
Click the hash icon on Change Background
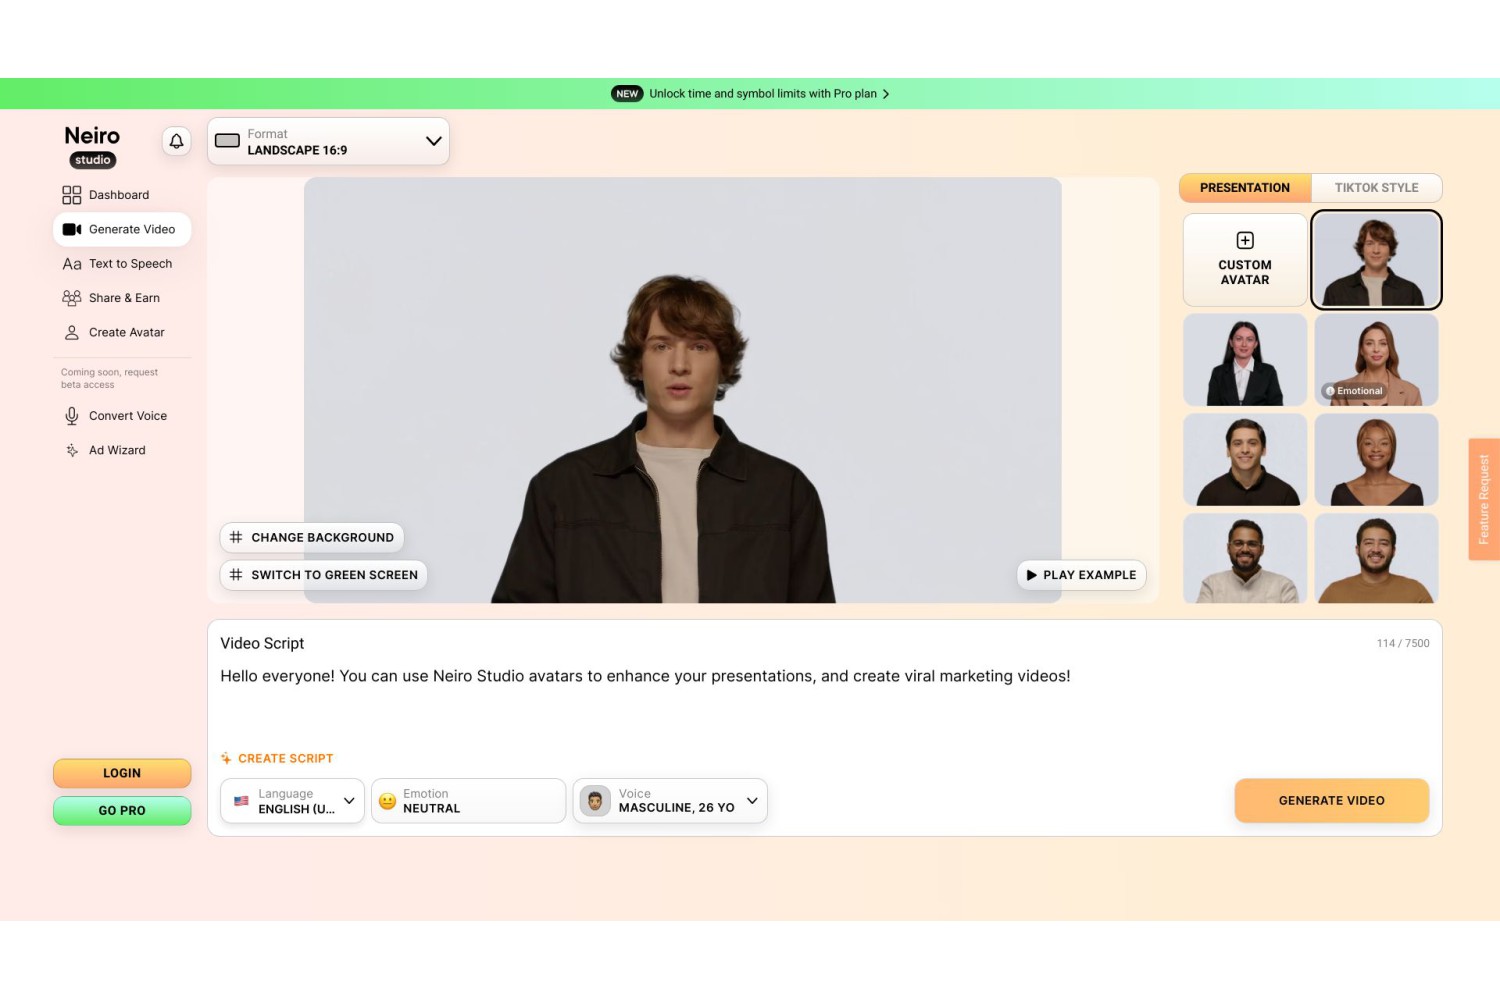[236, 537]
